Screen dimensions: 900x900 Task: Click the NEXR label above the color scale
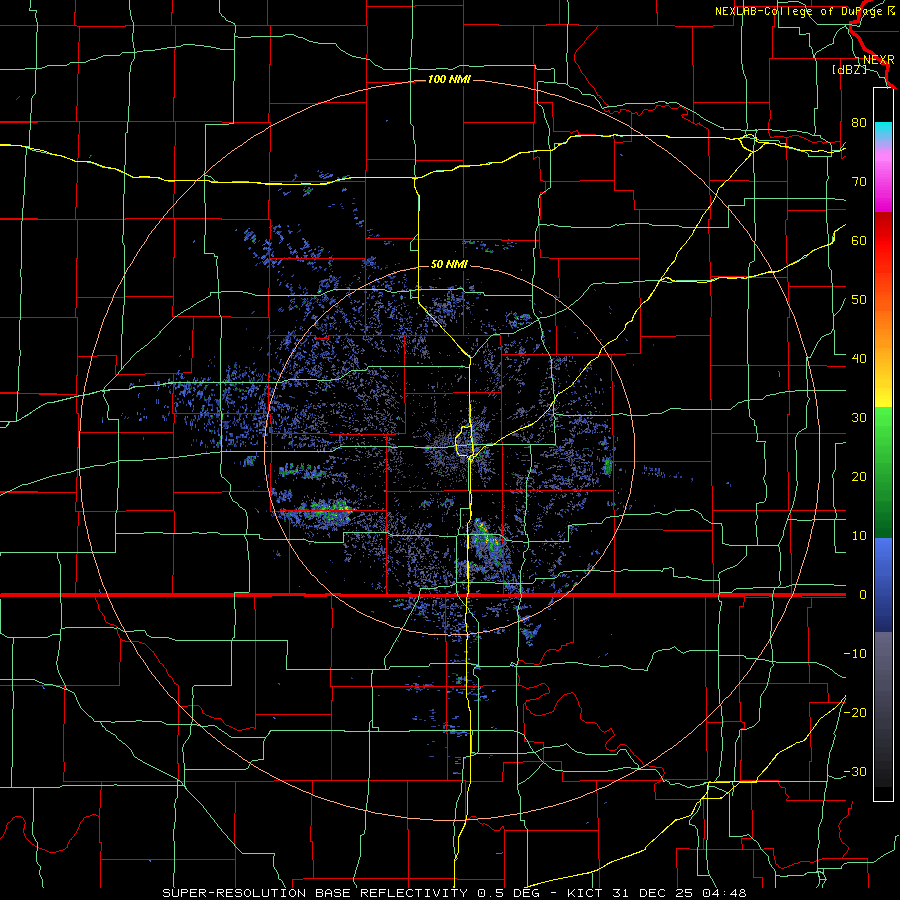878,60
